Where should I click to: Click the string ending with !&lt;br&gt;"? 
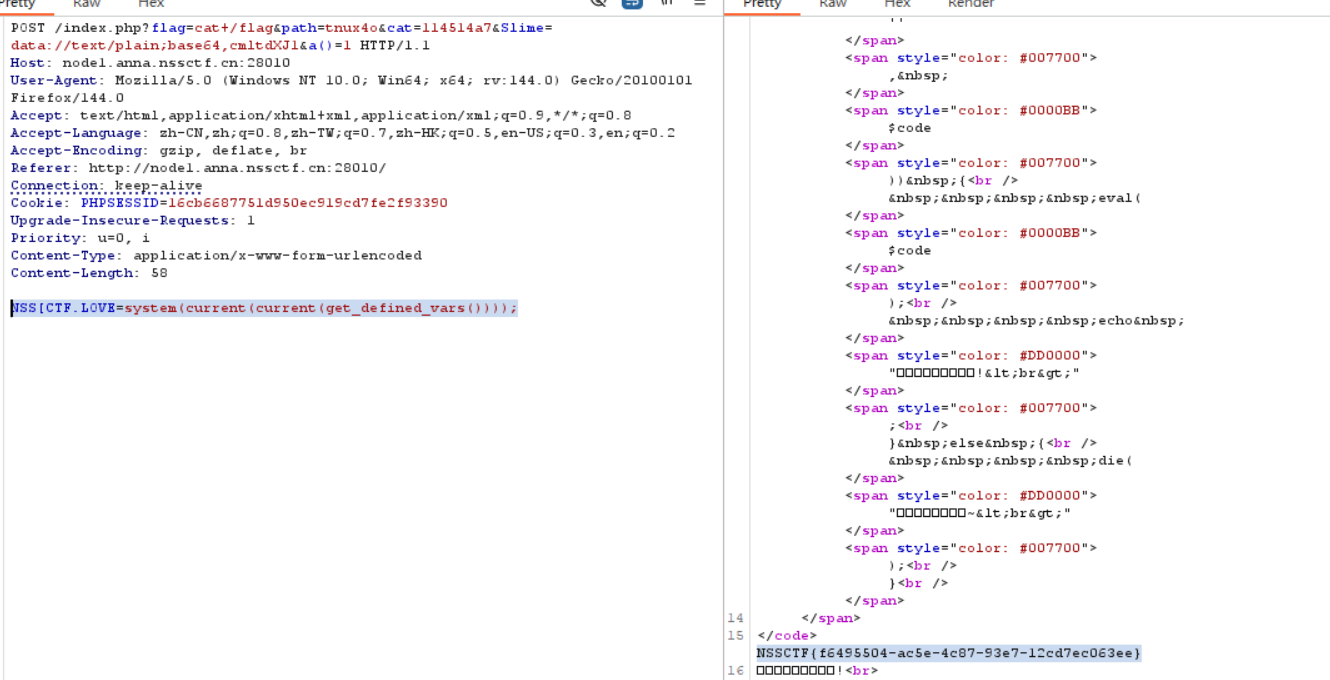pos(984,373)
